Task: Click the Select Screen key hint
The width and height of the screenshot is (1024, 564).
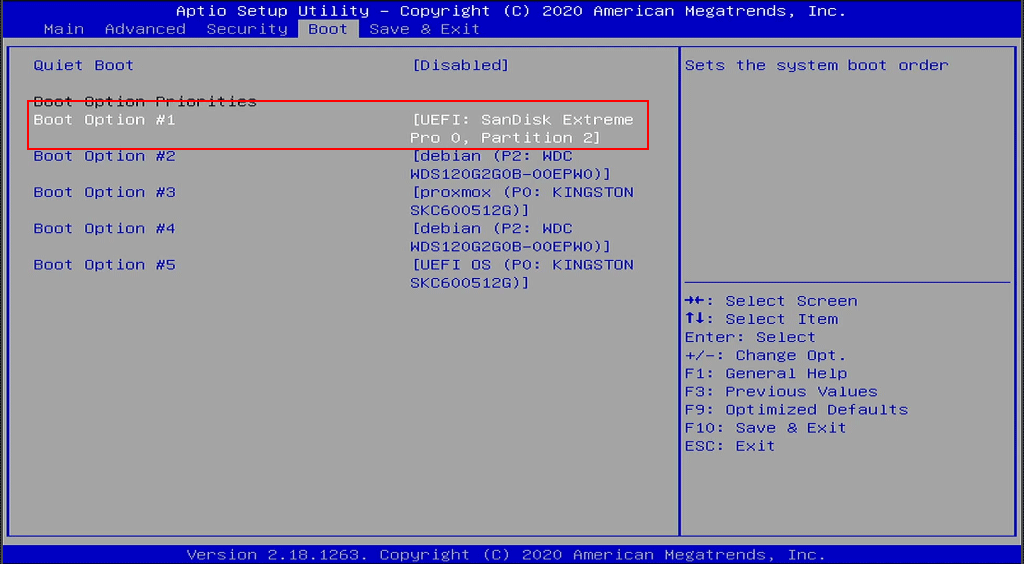Action: coord(771,302)
